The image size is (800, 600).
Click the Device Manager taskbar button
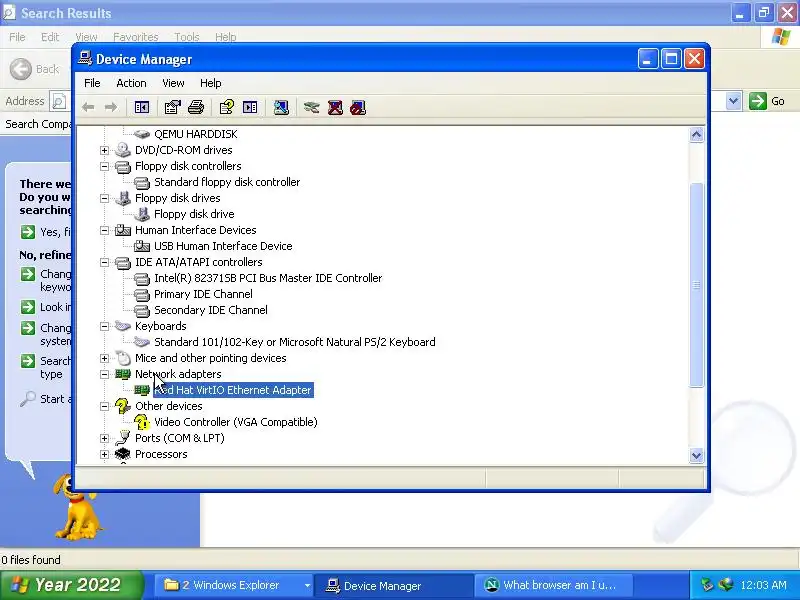point(394,585)
